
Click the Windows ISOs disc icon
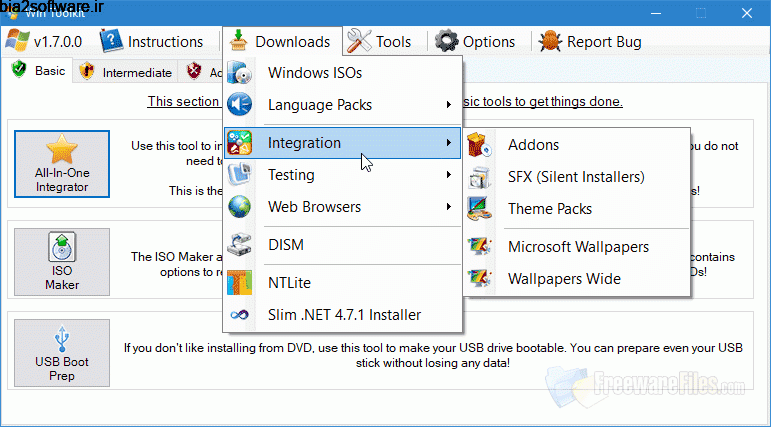point(240,73)
